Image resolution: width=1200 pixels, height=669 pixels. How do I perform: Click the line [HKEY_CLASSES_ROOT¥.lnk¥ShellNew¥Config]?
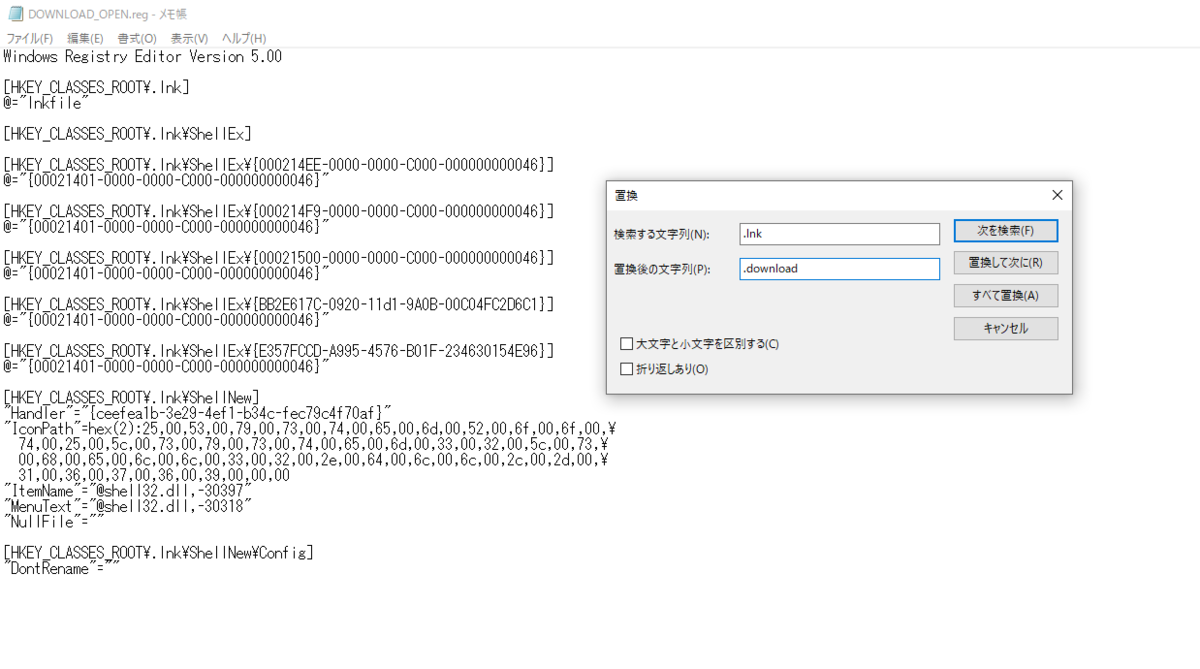point(158,553)
